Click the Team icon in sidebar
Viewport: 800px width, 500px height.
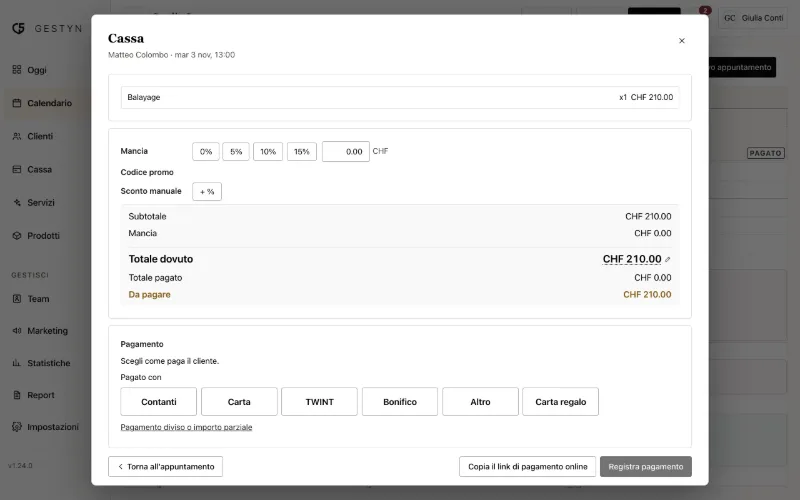point(17,298)
